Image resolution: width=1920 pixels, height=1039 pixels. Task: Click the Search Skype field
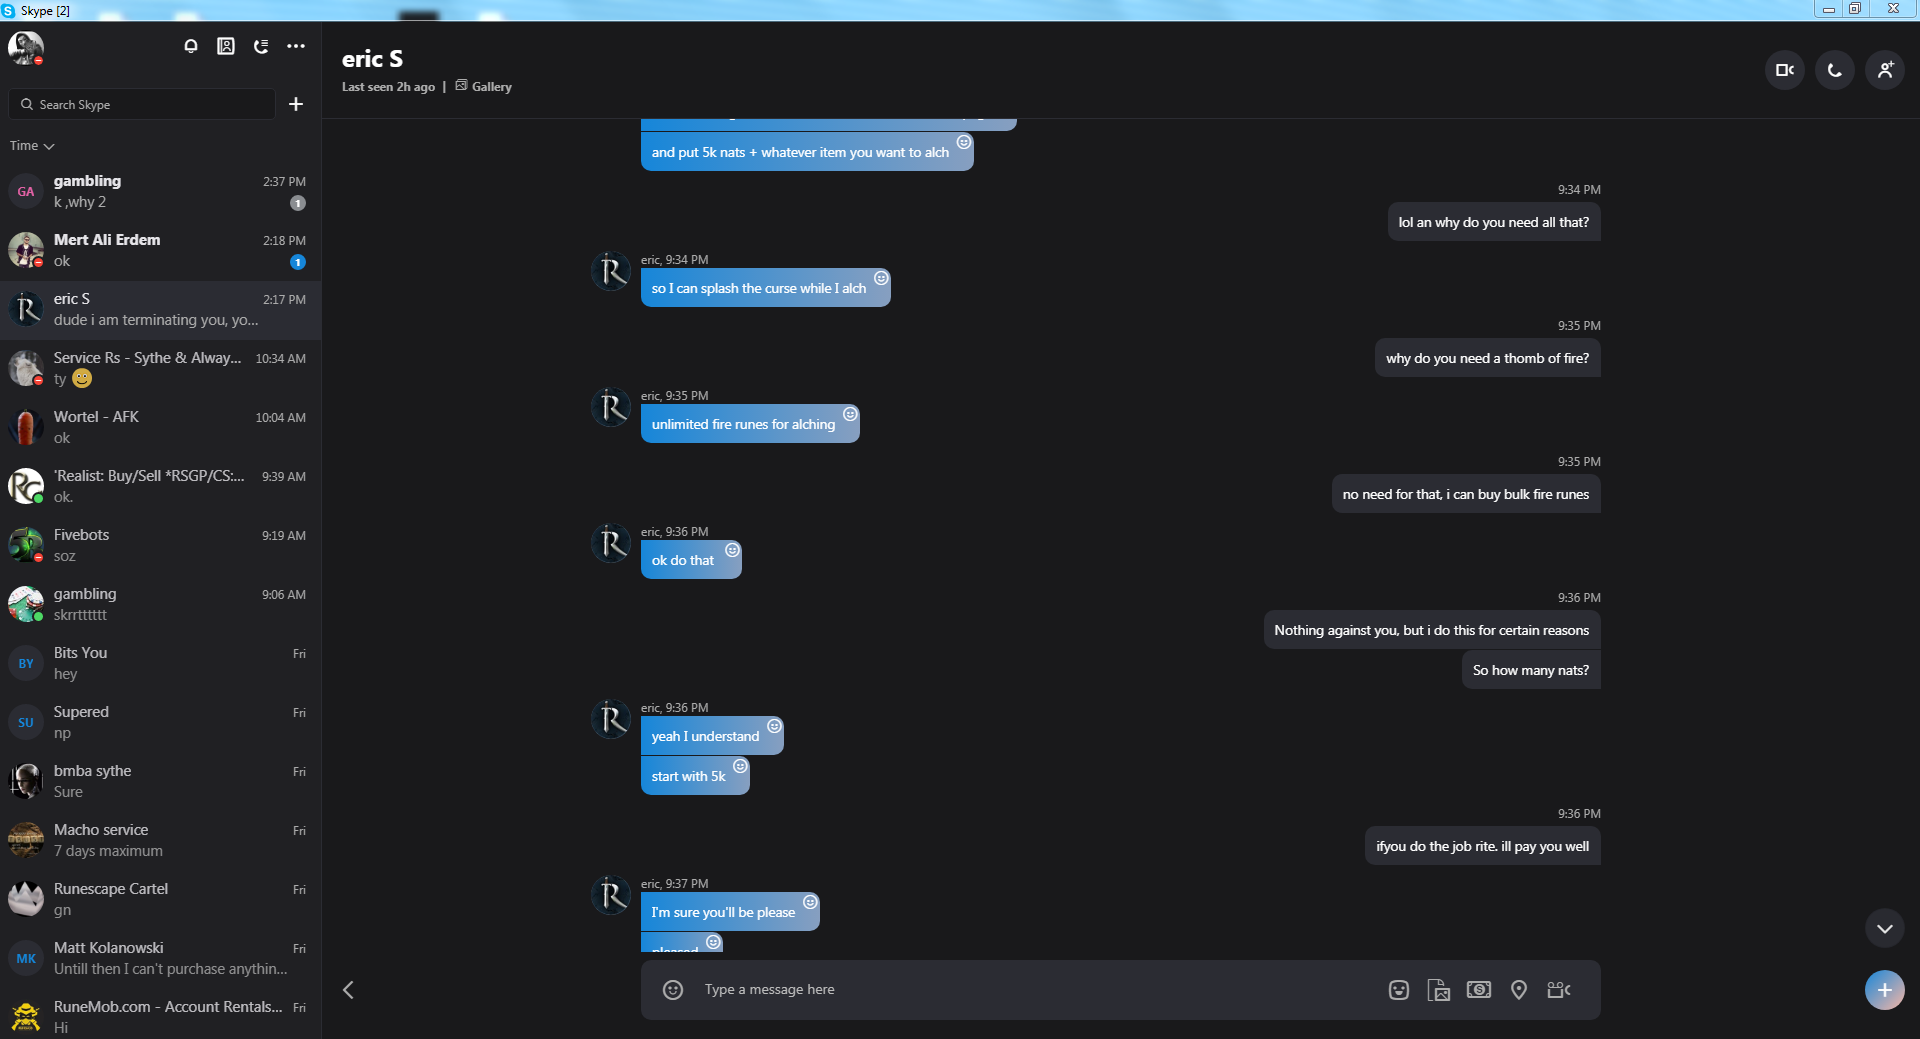pos(142,104)
